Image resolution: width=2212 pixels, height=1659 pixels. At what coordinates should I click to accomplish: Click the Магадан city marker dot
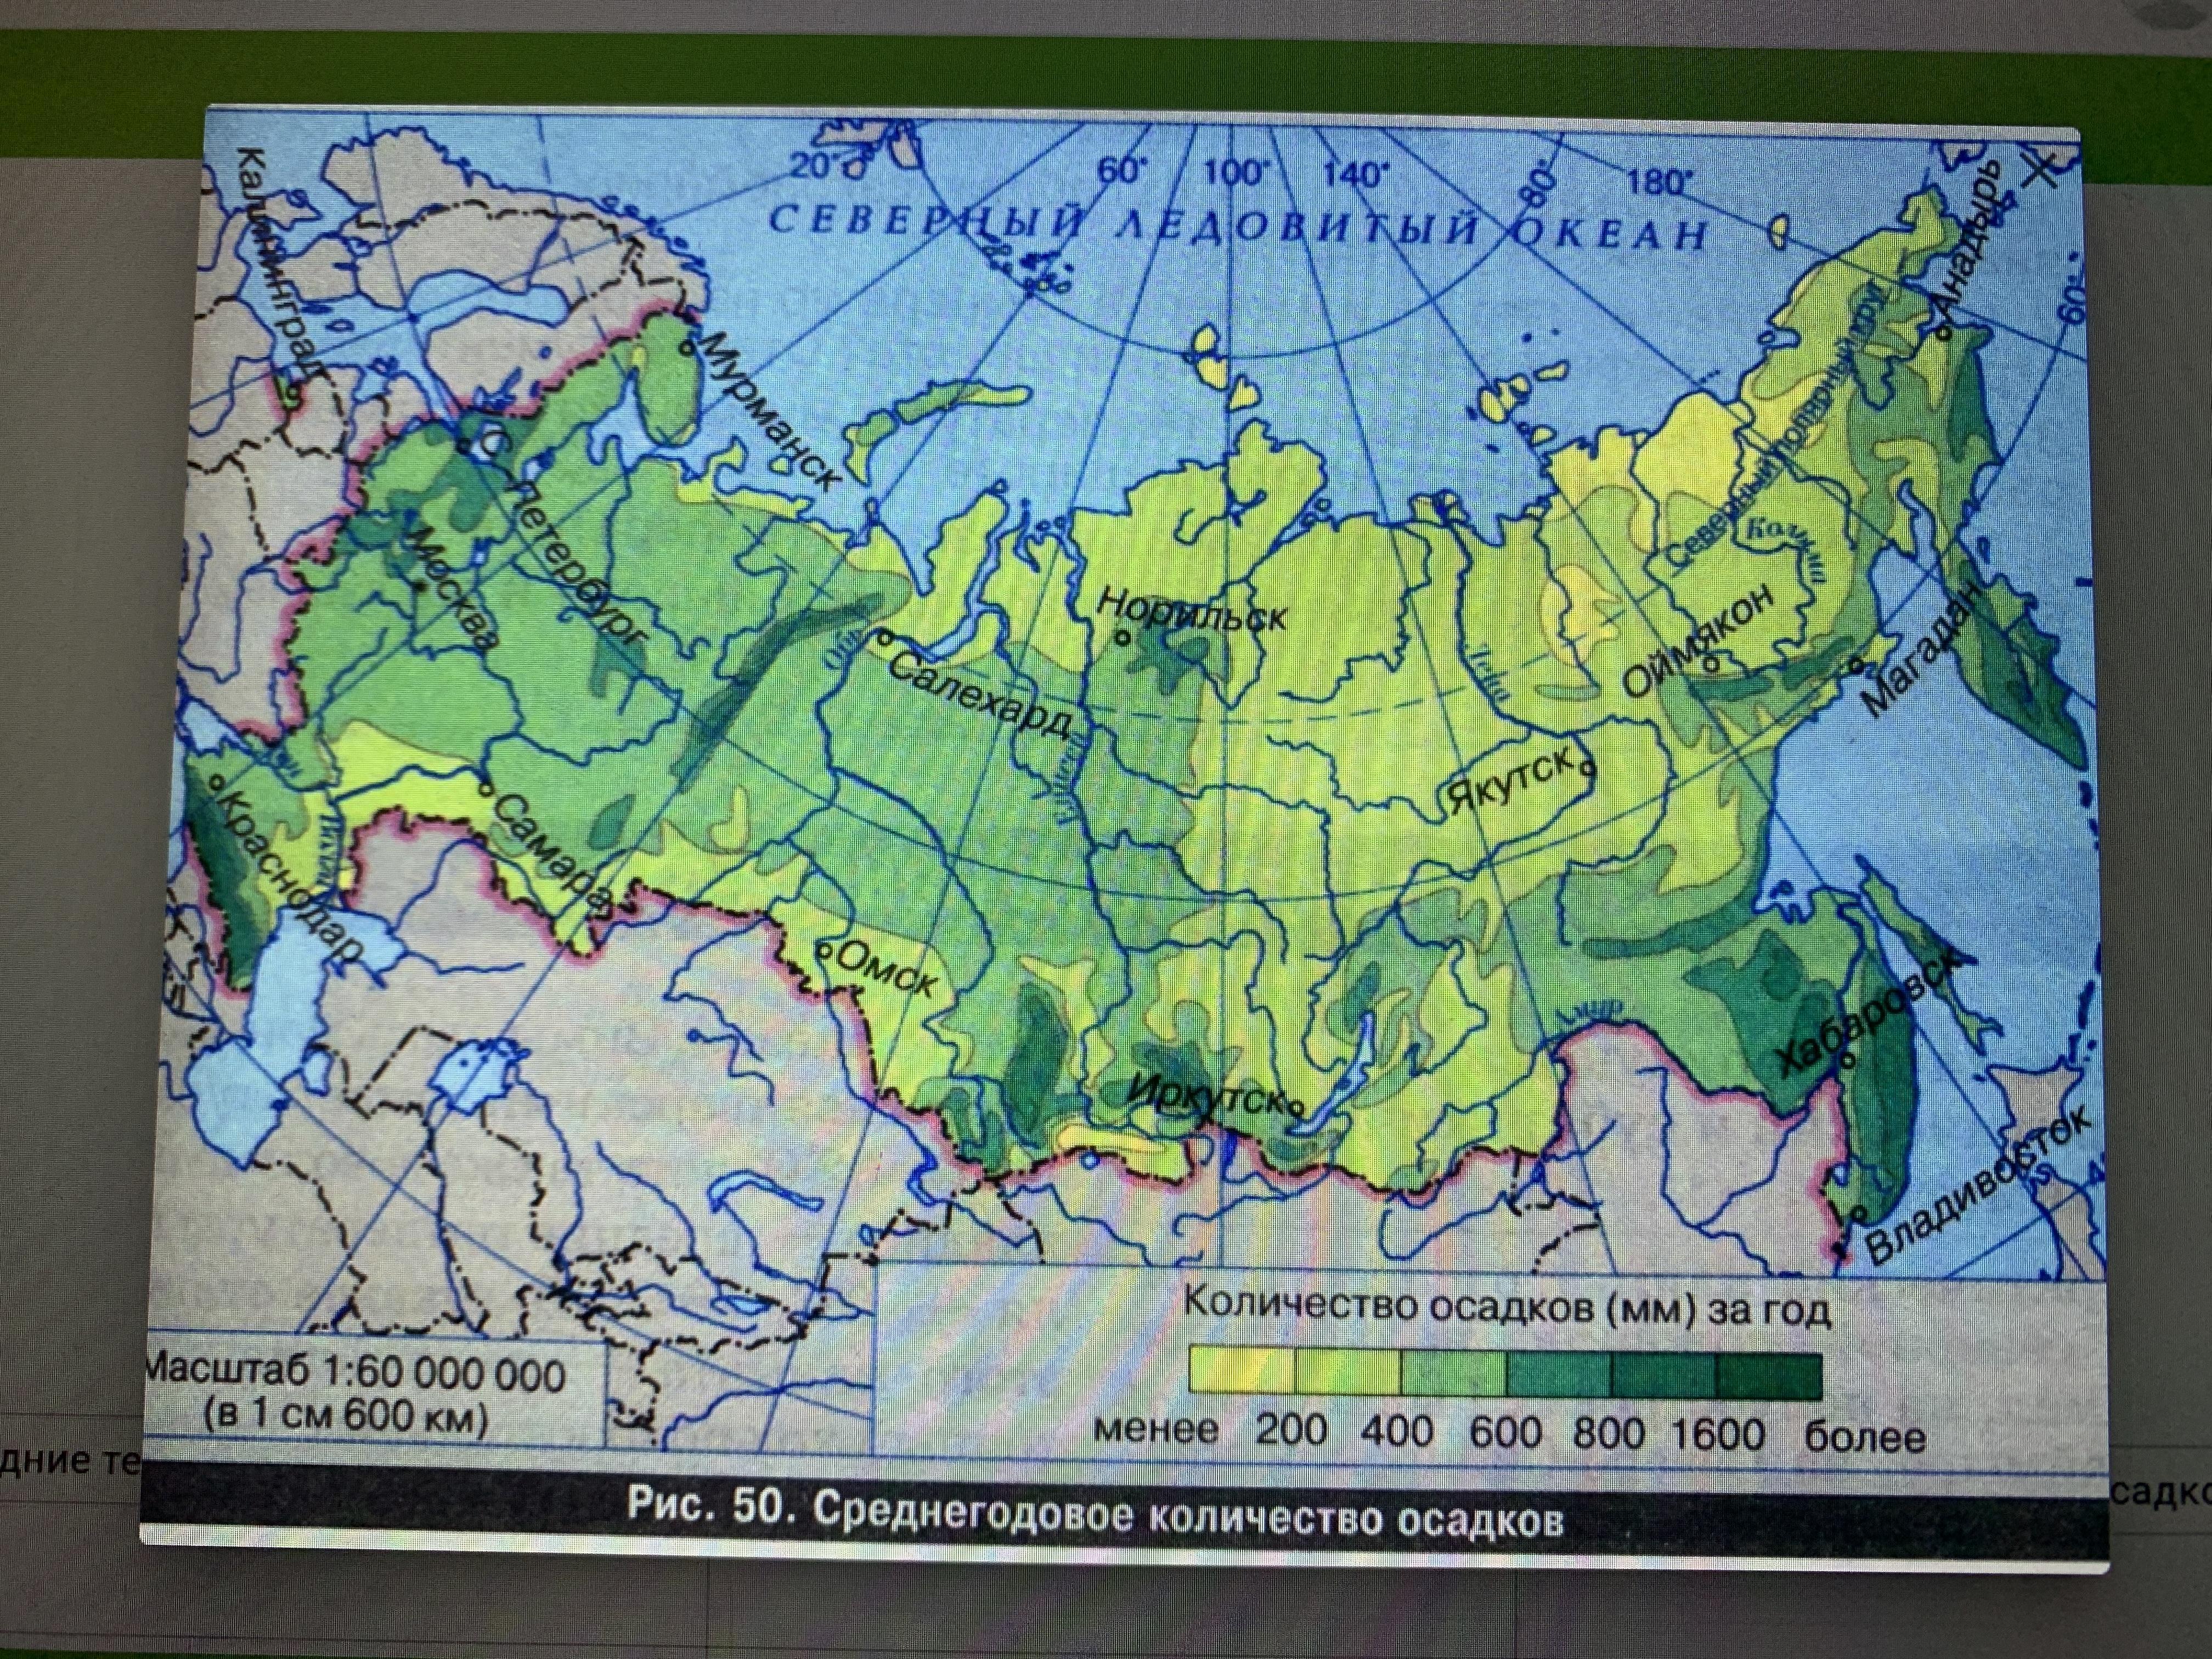[x=1856, y=663]
